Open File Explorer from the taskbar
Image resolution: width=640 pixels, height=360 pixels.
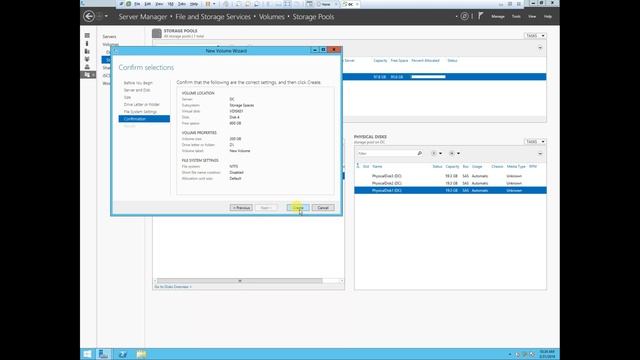coord(141,354)
